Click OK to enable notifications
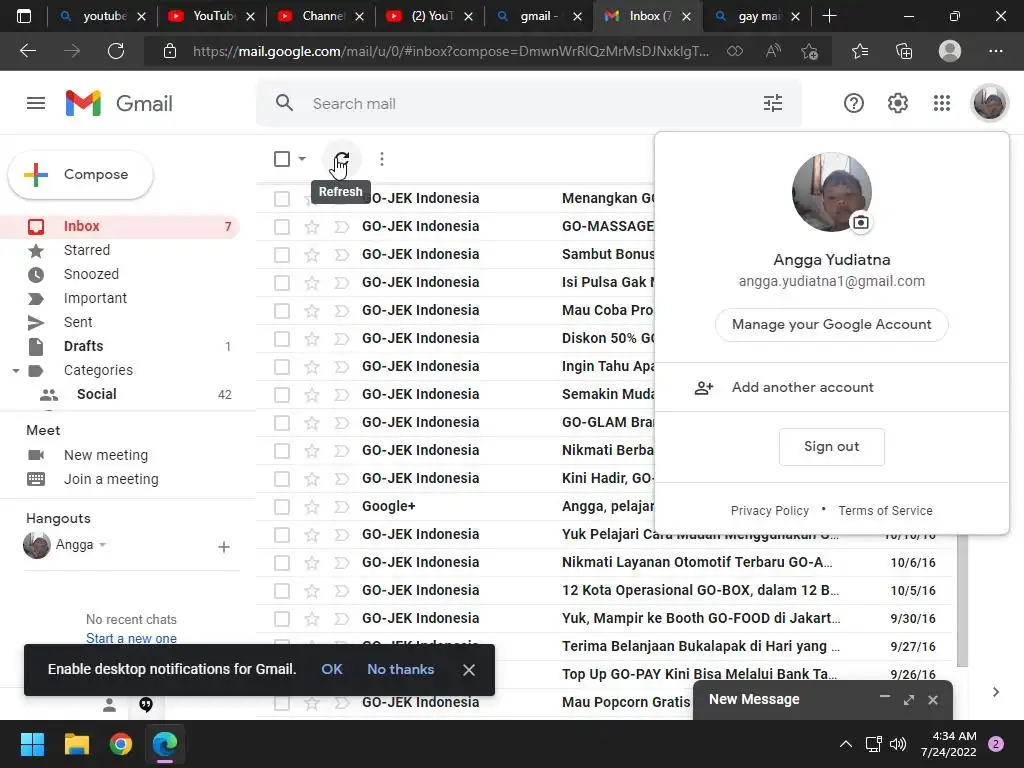 [332, 669]
